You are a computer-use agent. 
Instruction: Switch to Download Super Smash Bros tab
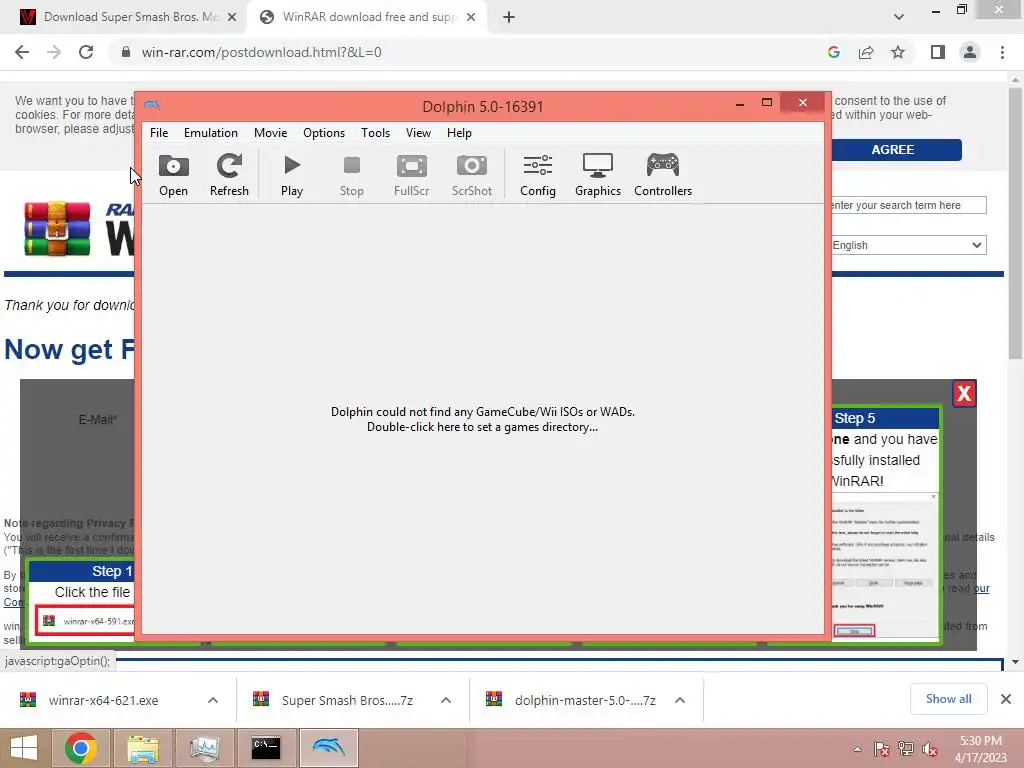pos(123,17)
